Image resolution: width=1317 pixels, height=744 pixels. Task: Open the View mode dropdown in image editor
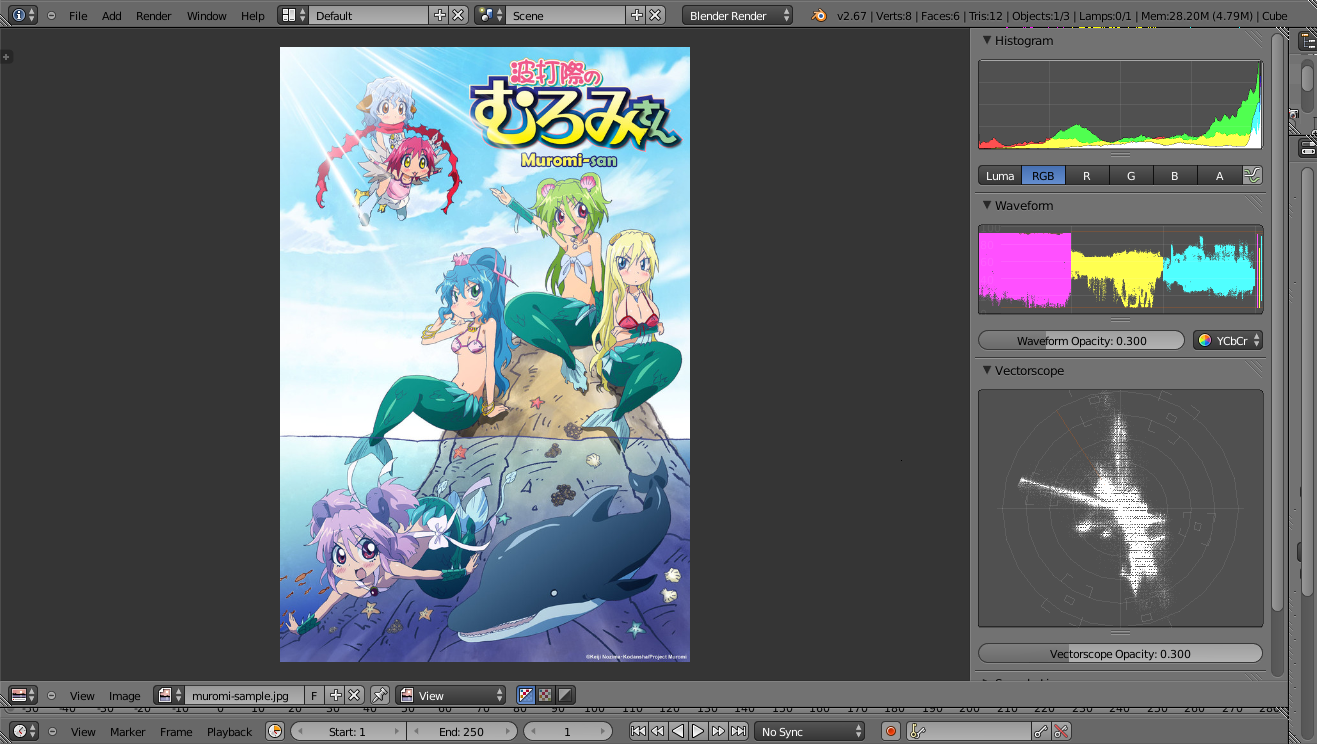point(451,695)
